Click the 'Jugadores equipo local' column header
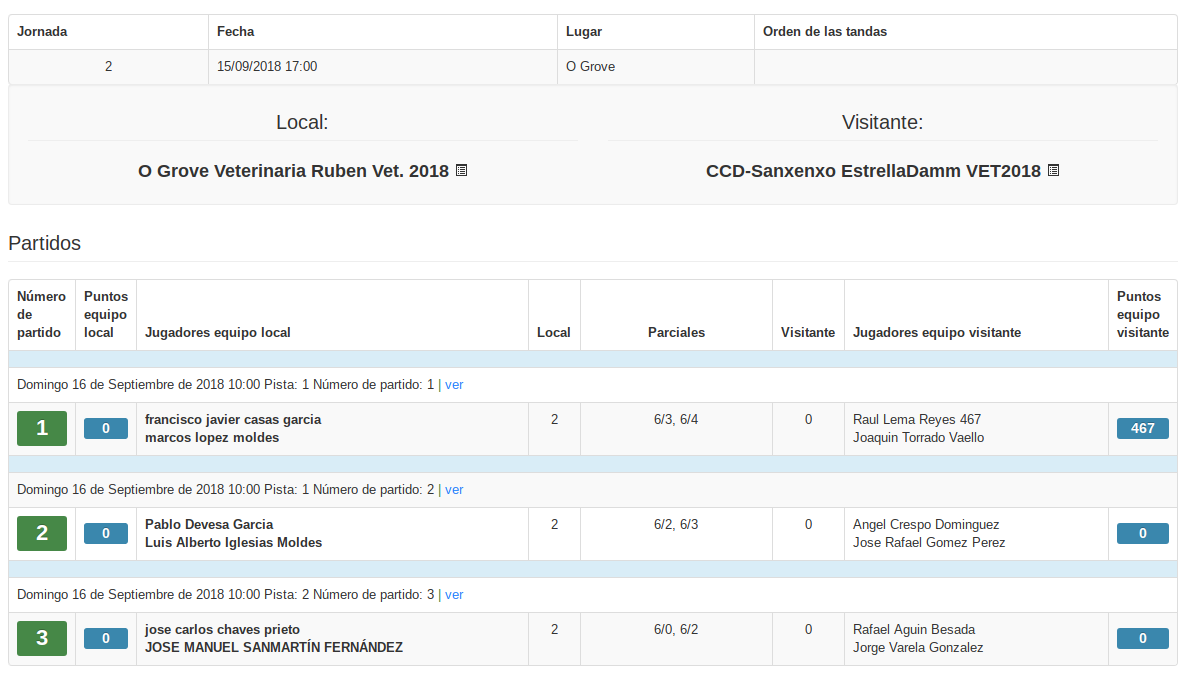The width and height of the screenshot is (1185, 676). click(x=218, y=333)
